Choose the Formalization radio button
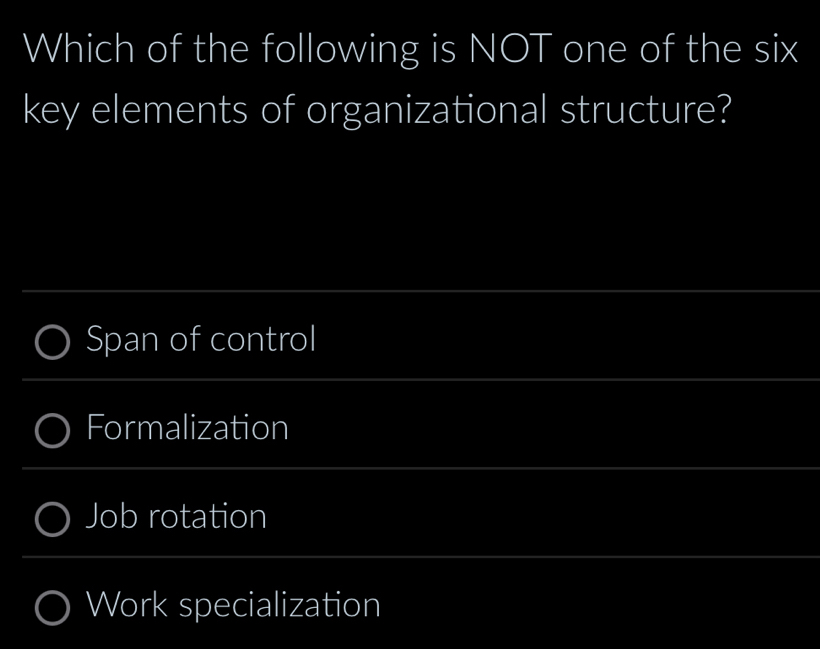820x649 pixels. point(53,431)
